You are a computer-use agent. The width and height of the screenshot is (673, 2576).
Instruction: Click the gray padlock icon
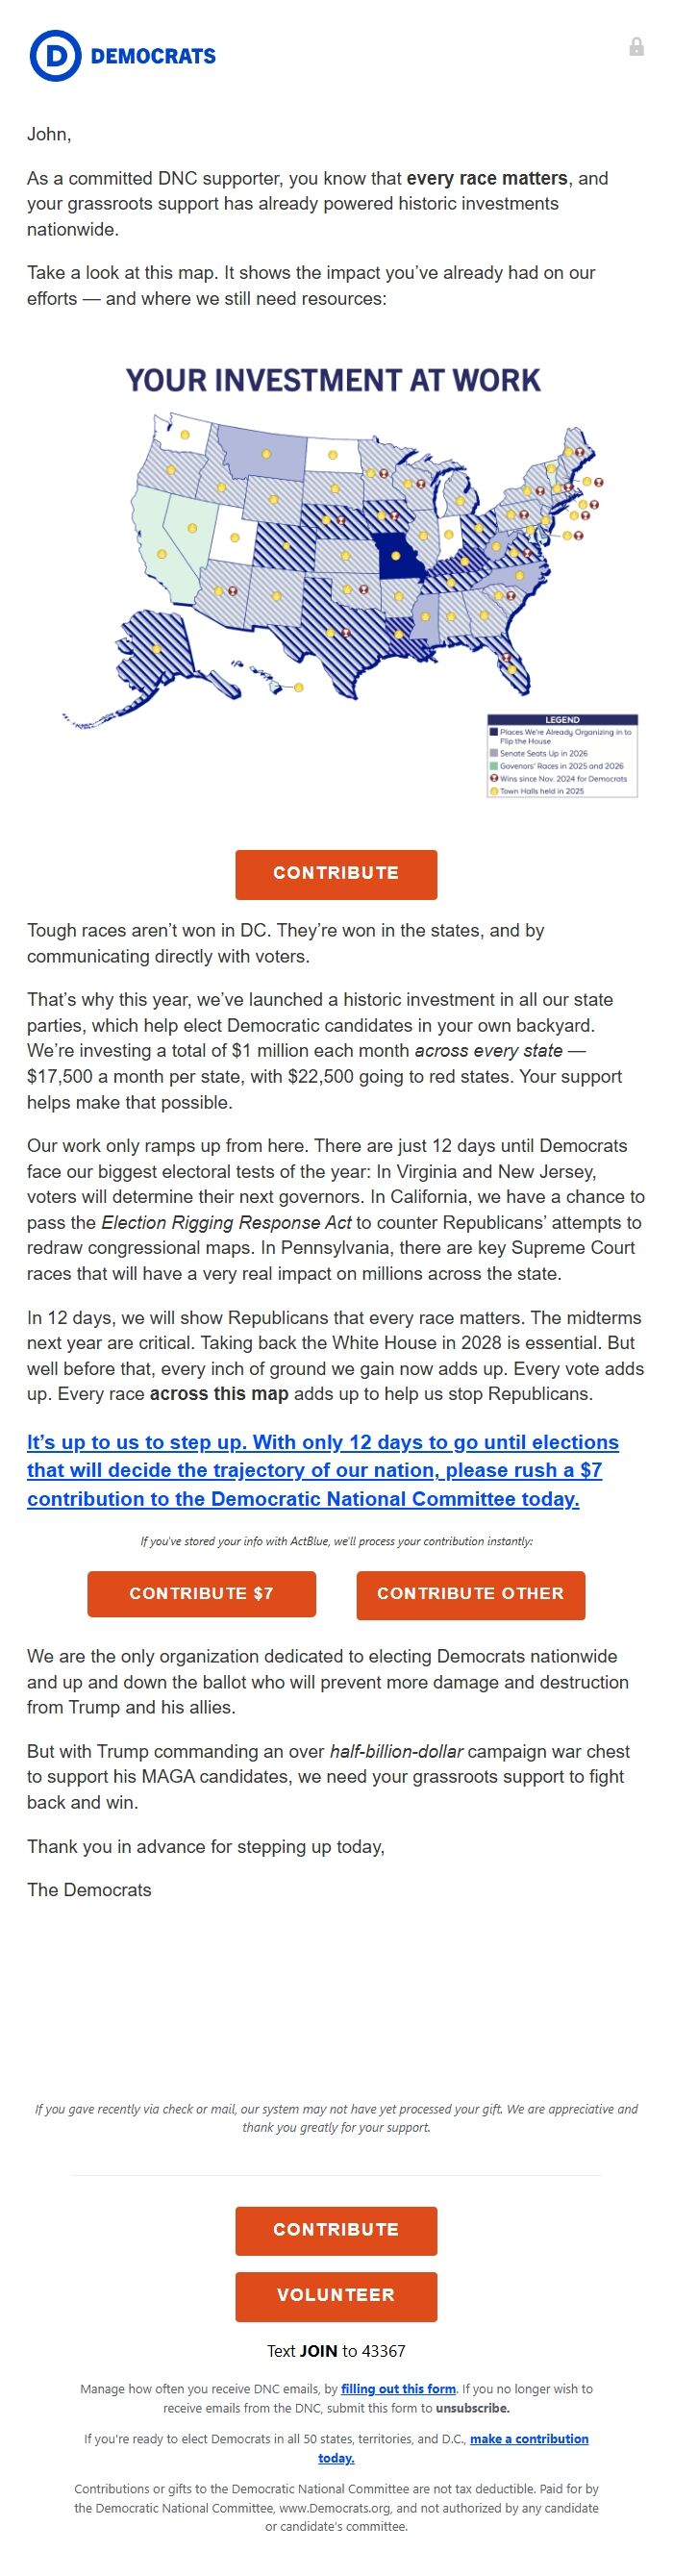coord(636,47)
